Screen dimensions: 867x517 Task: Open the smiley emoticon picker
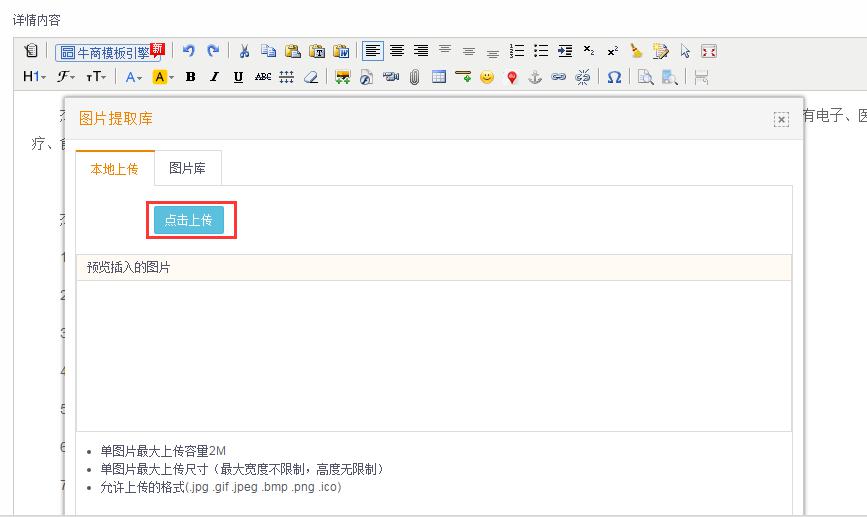coord(487,77)
